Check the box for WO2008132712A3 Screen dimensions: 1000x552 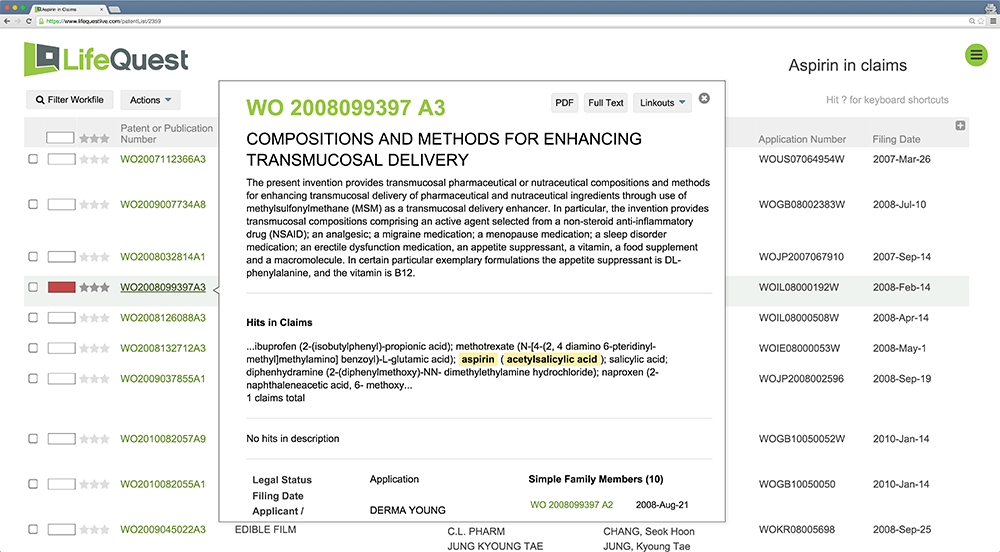click(x=33, y=348)
